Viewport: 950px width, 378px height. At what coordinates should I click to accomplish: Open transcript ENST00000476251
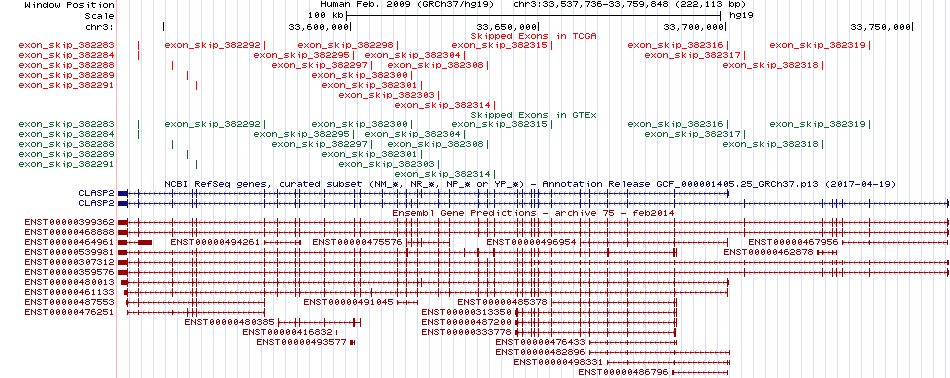pos(69,312)
